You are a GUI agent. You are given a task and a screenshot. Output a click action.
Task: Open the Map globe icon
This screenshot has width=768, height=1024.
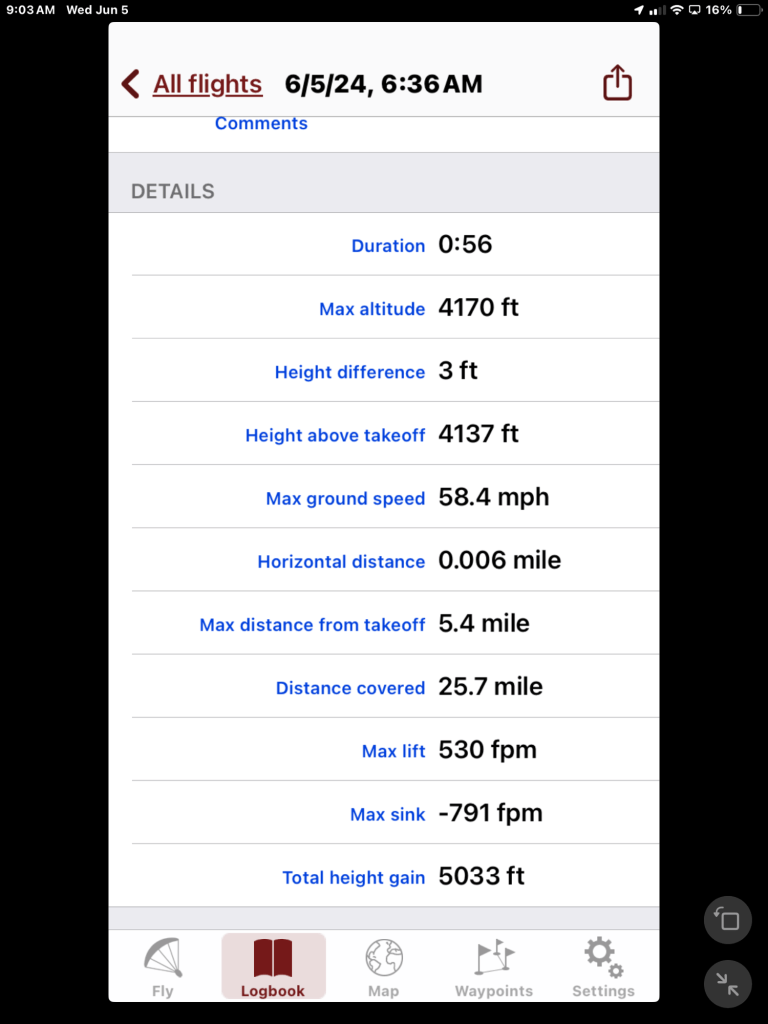383,958
